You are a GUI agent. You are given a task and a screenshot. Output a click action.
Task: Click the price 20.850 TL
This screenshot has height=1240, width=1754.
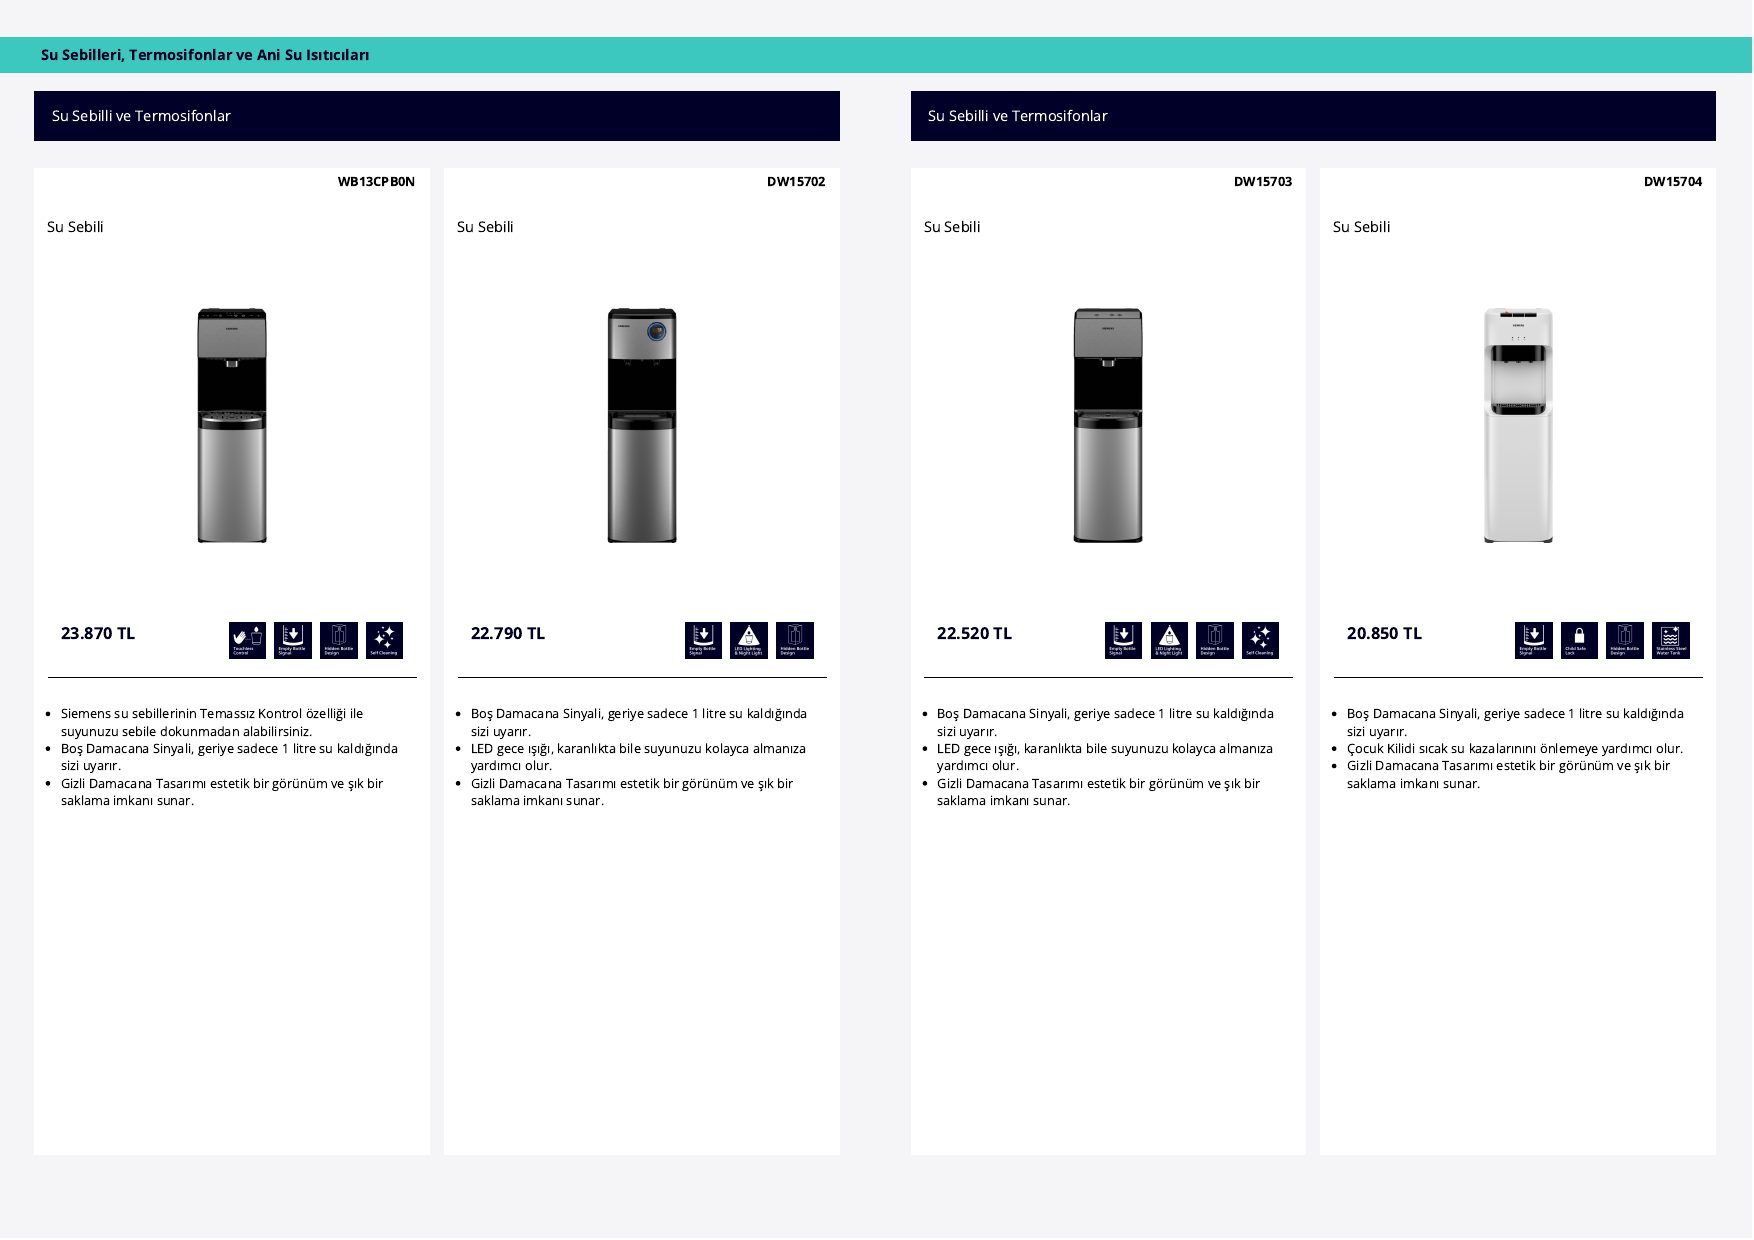point(1384,634)
